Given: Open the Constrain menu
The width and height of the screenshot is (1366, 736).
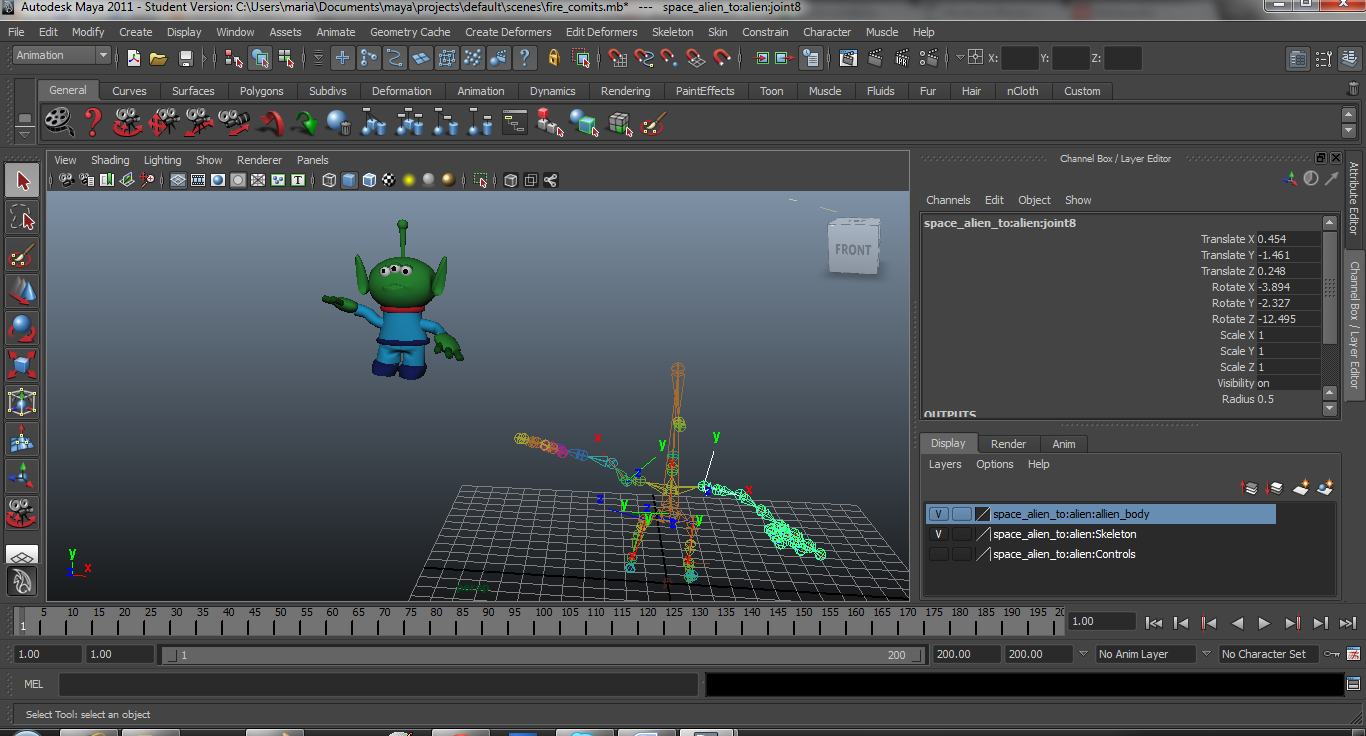Looking at the screenshot, I should pyautogui.click(x=765, y=32).
